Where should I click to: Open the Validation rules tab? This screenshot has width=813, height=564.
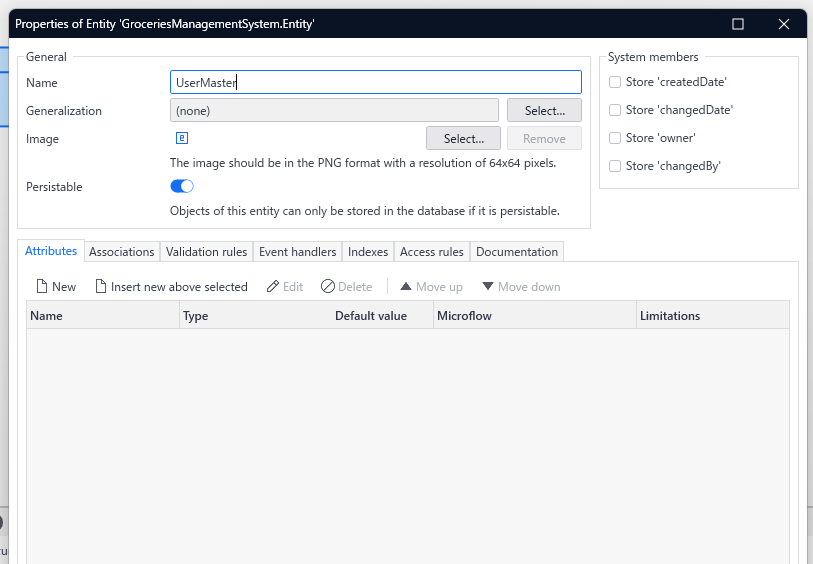(x=206, y=252)
